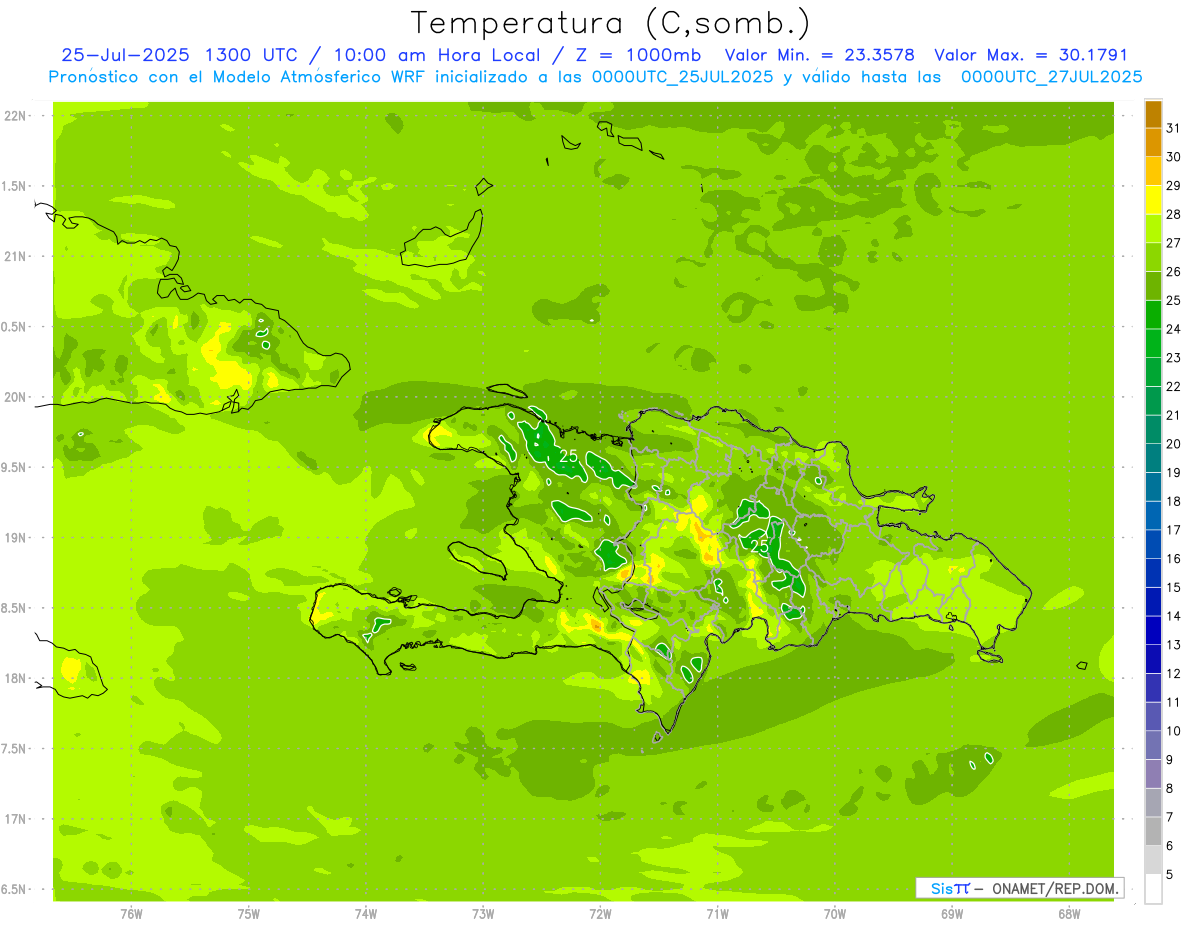Click the "73W" longitude axis label
The width and height of the screenshot is (1200, 927).
pos(483,914)
